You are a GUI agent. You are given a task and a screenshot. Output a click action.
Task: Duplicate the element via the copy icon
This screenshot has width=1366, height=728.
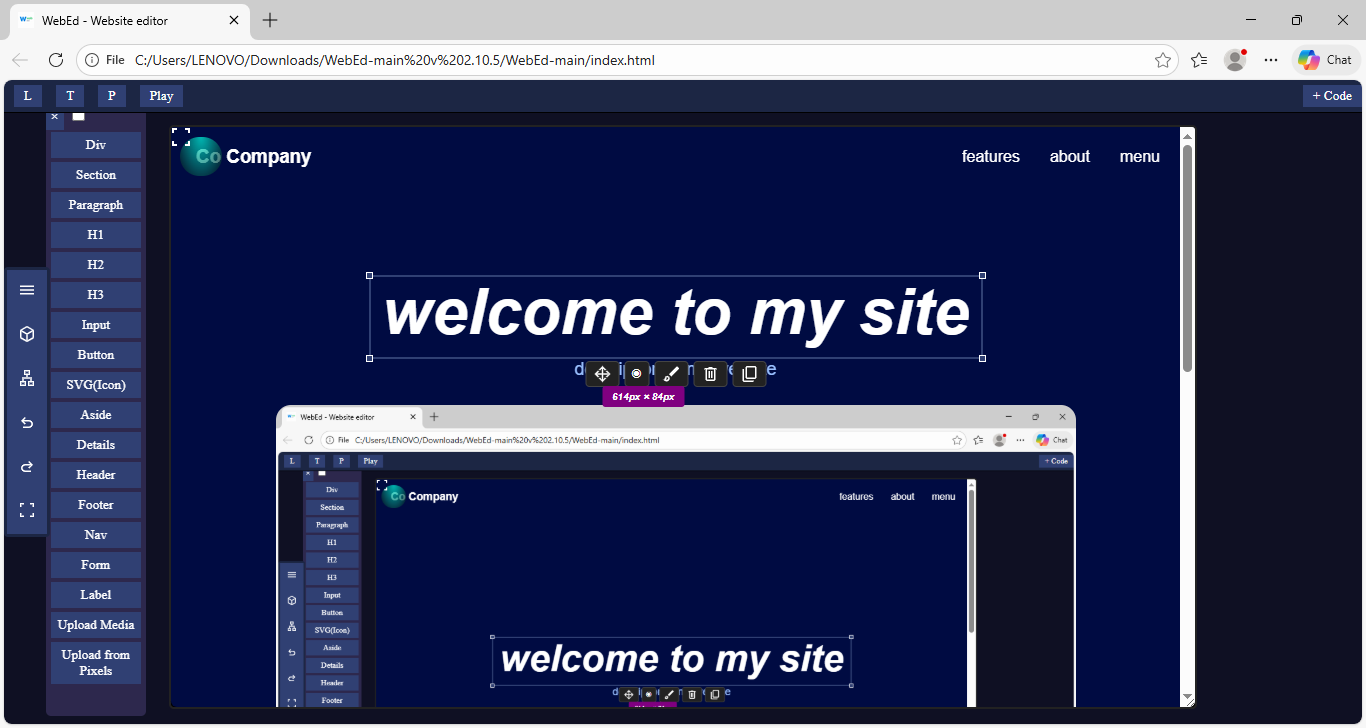pyautogui.click(x=749, y=373)
